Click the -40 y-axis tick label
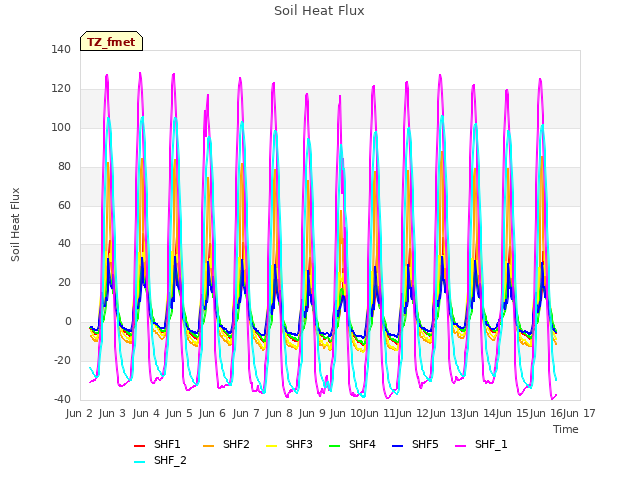The height and width of the screenshot is (480, 640). tap(62, 399)
